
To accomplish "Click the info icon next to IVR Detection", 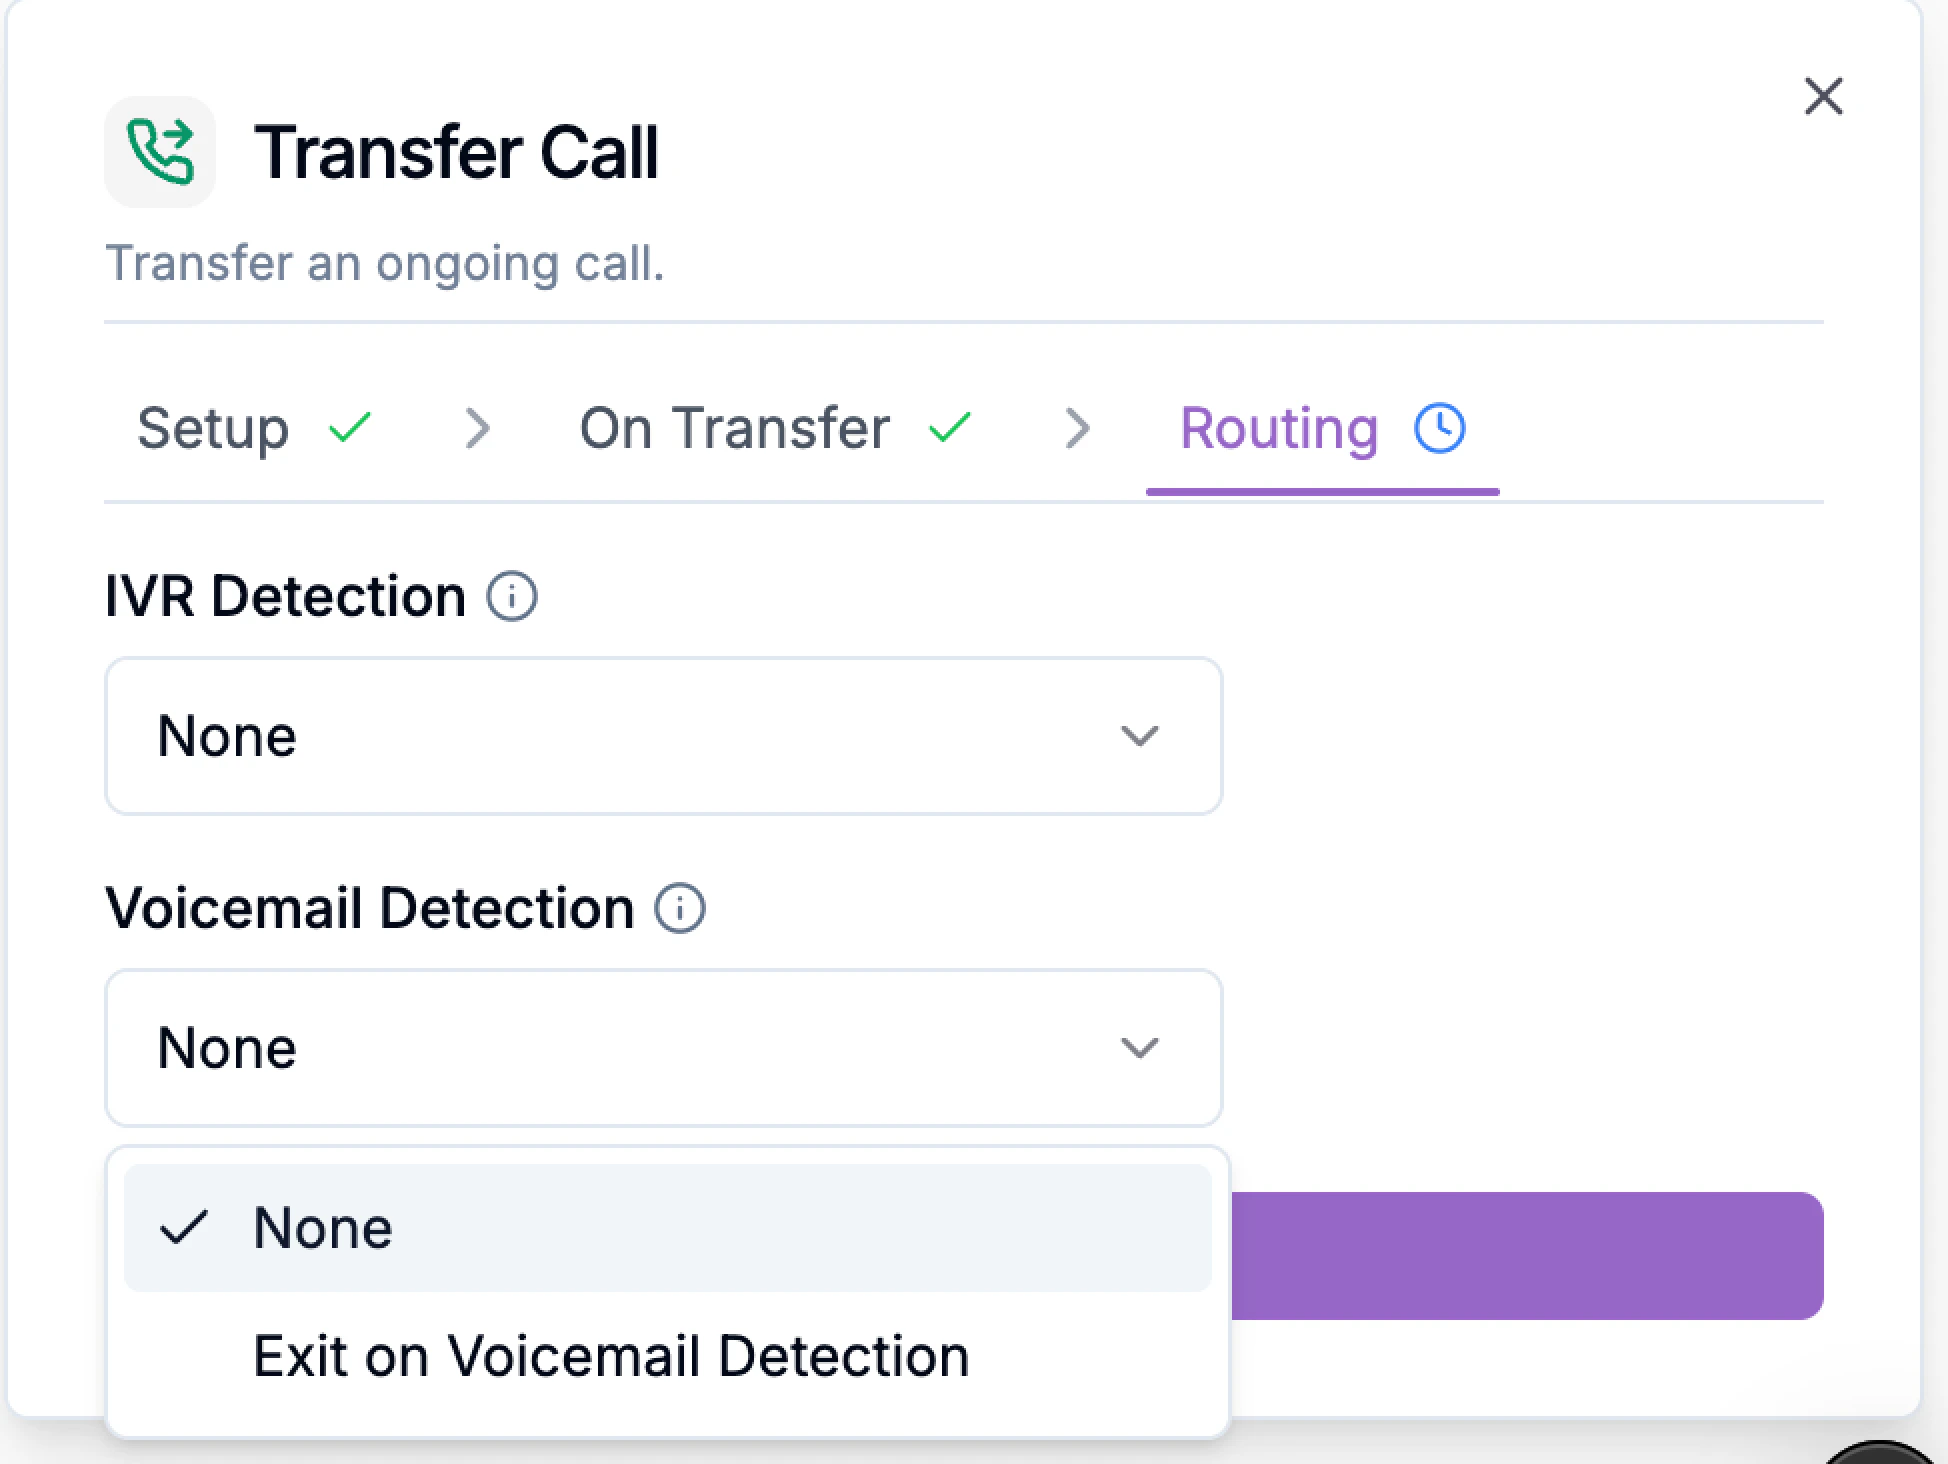I will [513, 595].
